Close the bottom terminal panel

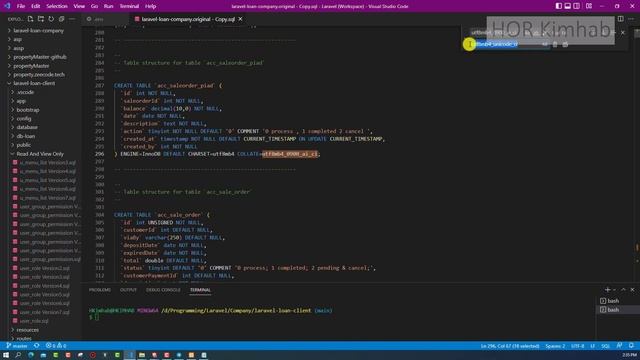[x=632, y=290]
